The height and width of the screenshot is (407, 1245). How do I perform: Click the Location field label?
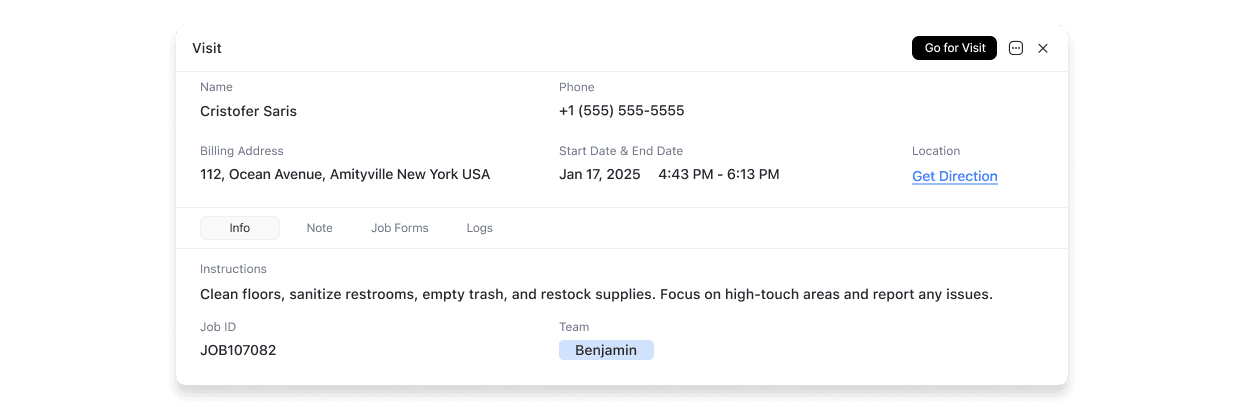pos(935,151)
